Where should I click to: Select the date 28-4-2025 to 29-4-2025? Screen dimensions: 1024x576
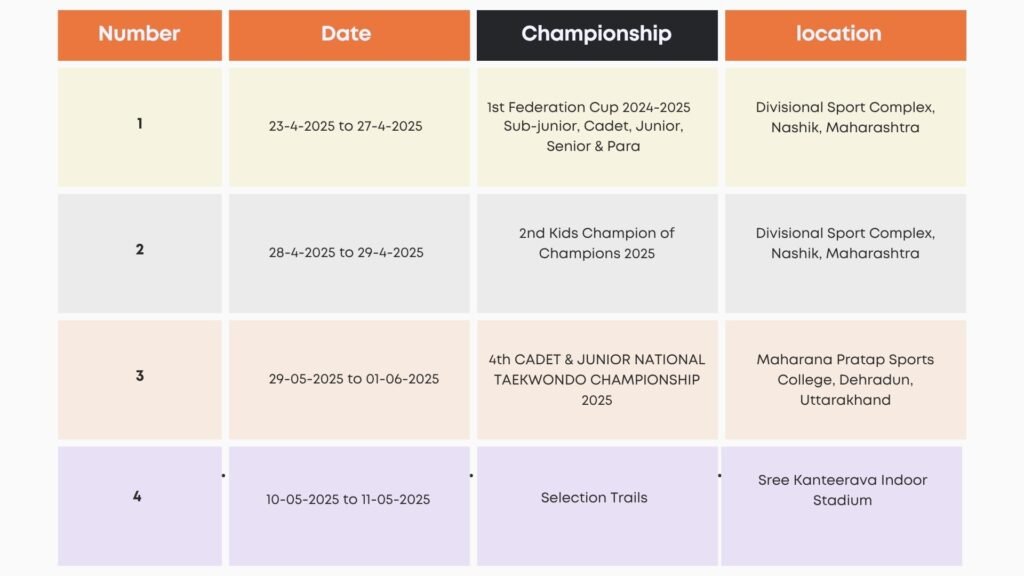(x=346, y=252)
